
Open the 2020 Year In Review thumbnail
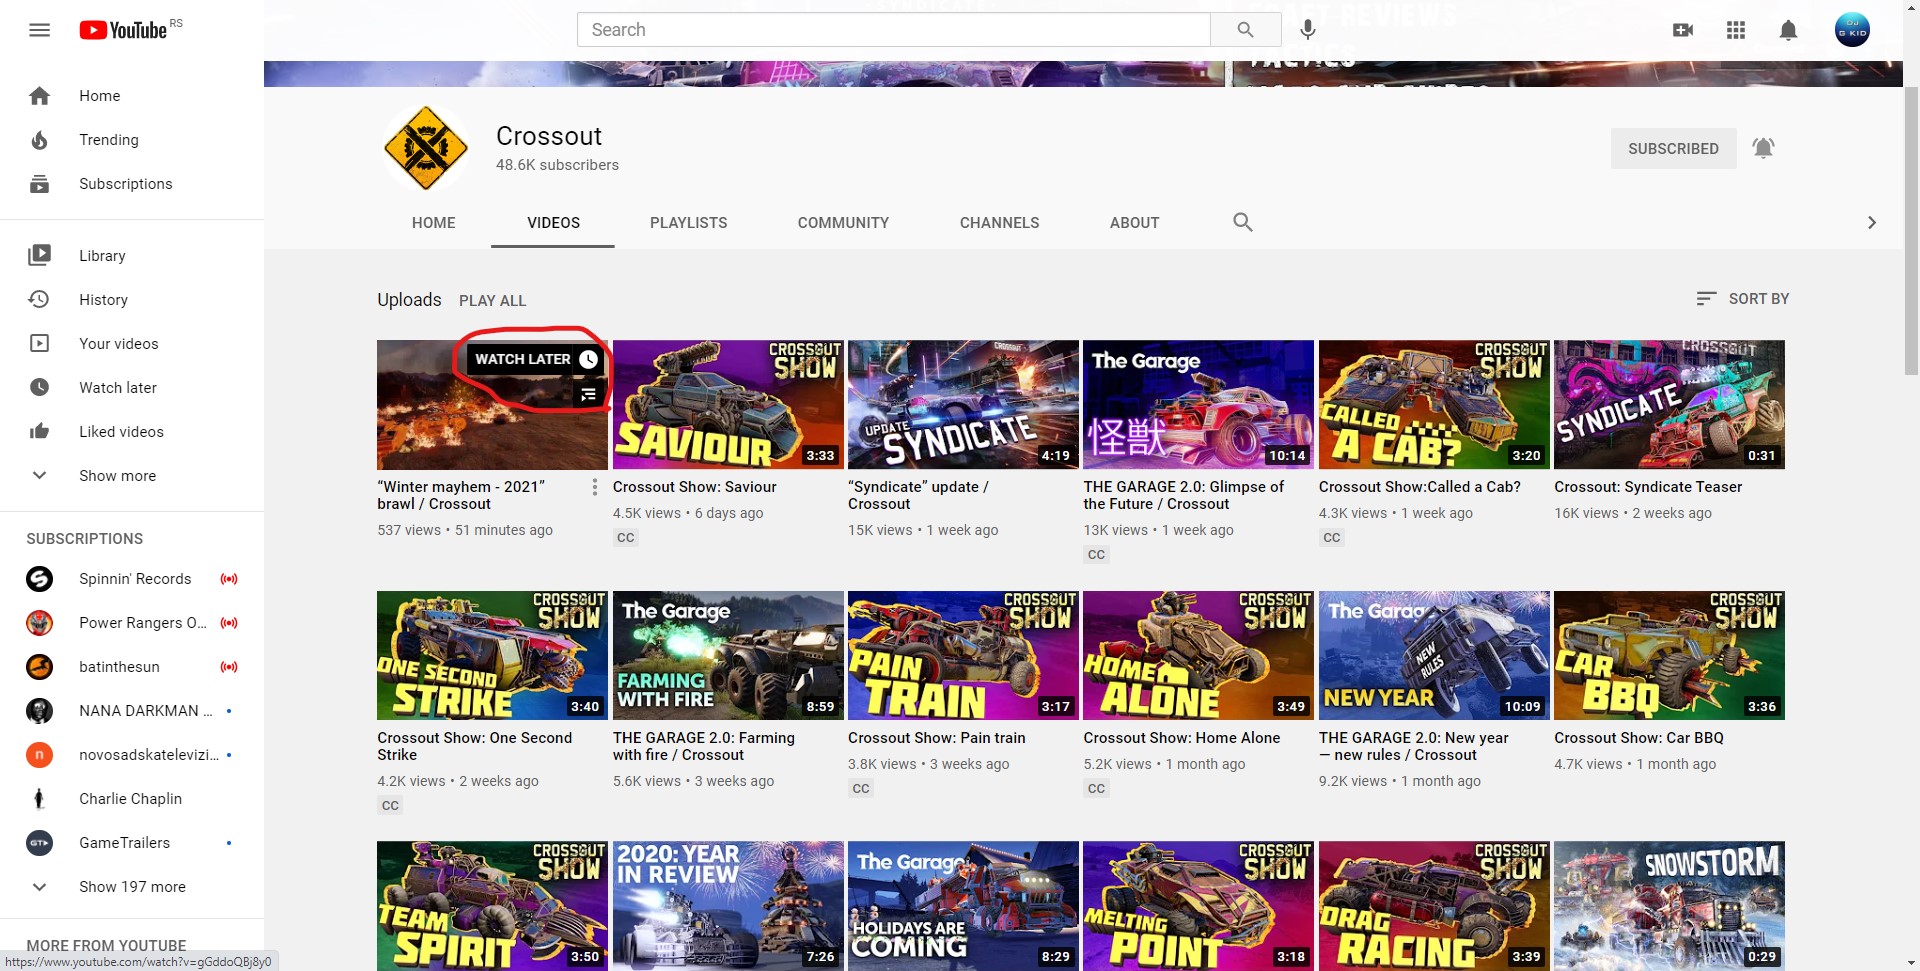[x=728, y=906]
